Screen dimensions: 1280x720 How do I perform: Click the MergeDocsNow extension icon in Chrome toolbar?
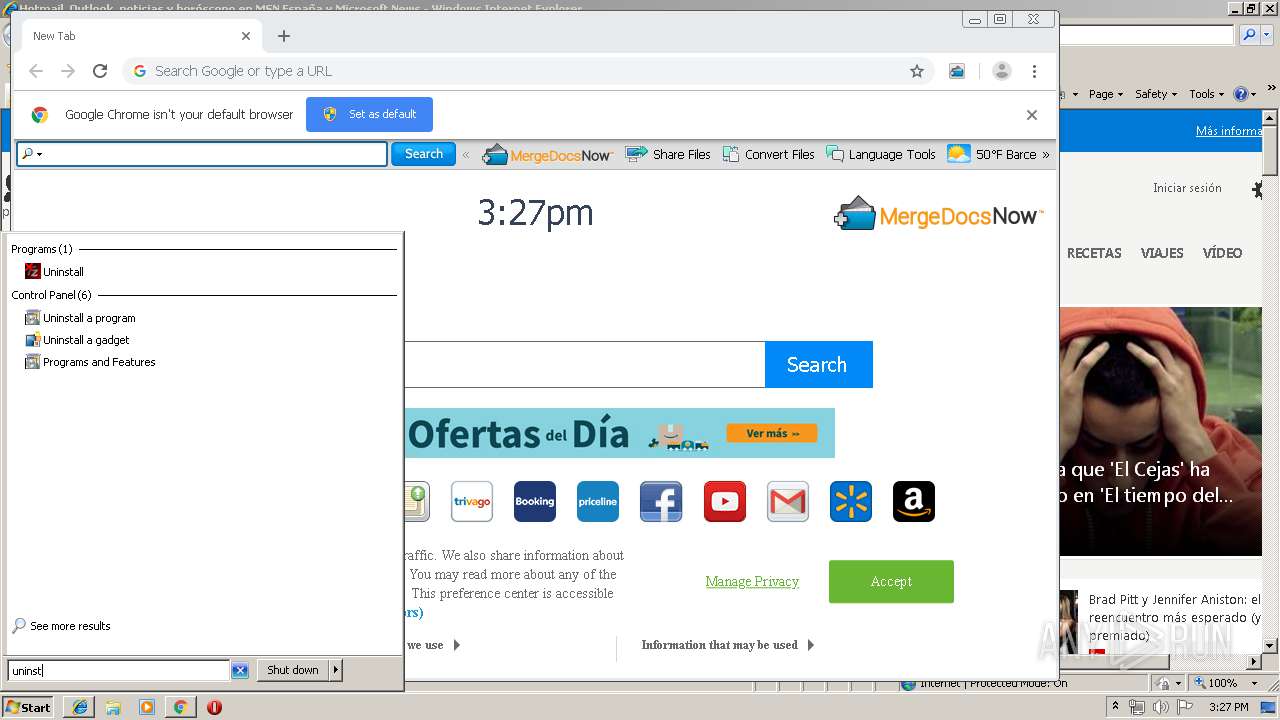[x=957, y=71]
